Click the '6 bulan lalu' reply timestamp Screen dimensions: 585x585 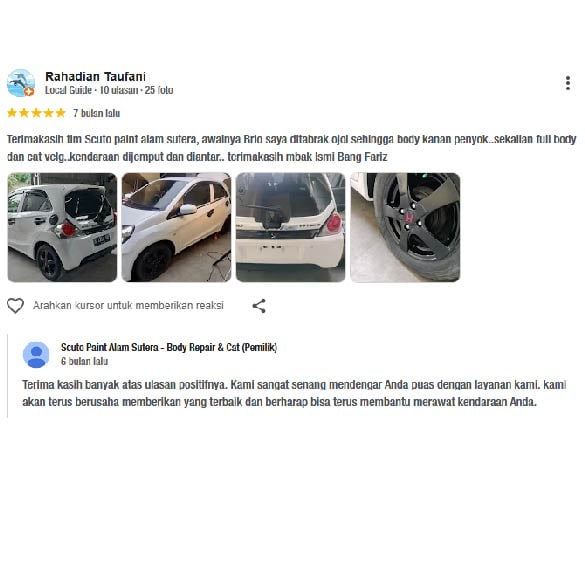tap(85, 361)
